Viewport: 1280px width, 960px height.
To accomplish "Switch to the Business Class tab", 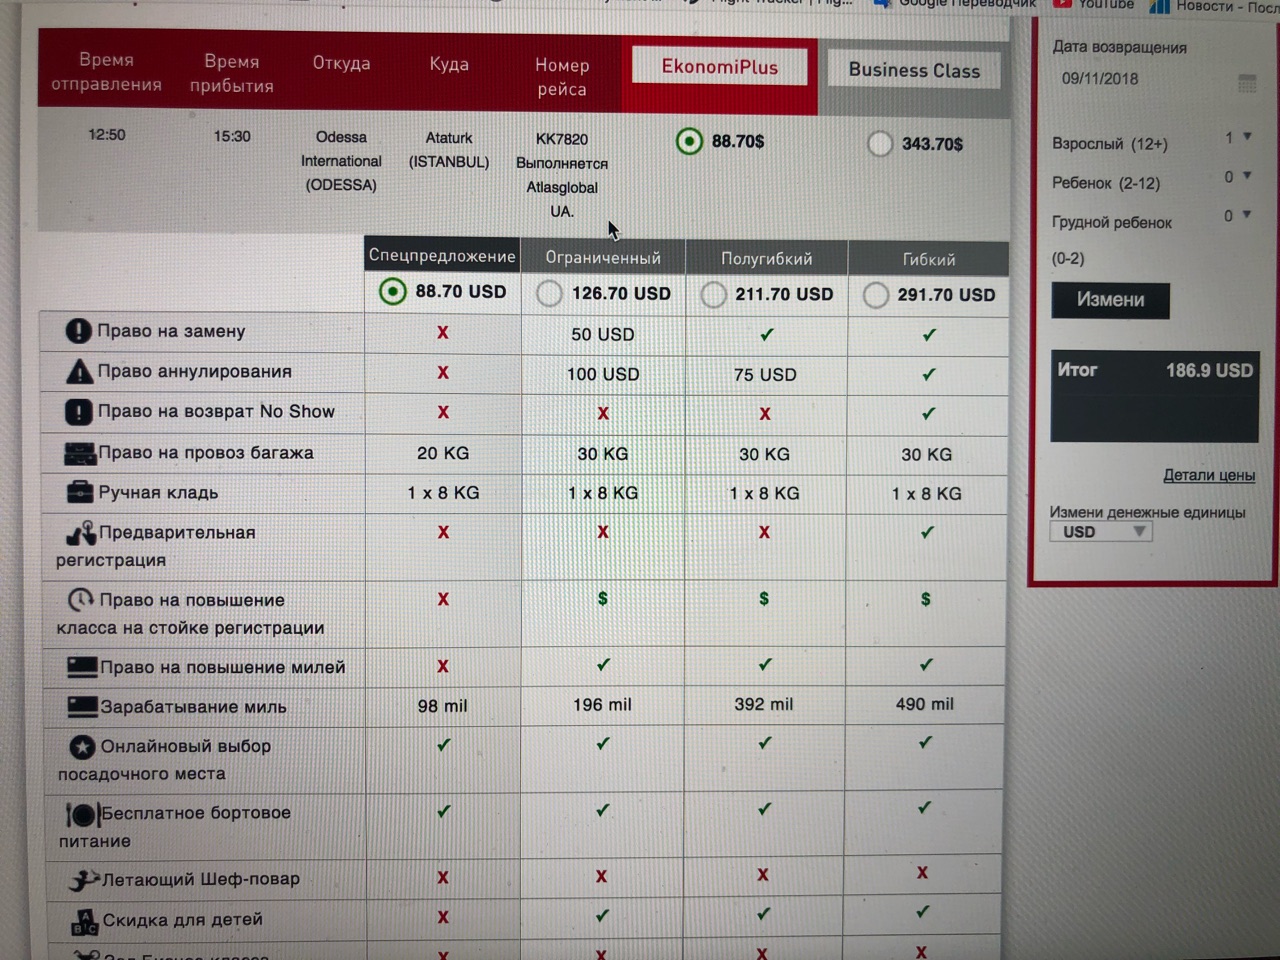I will 914,70.
